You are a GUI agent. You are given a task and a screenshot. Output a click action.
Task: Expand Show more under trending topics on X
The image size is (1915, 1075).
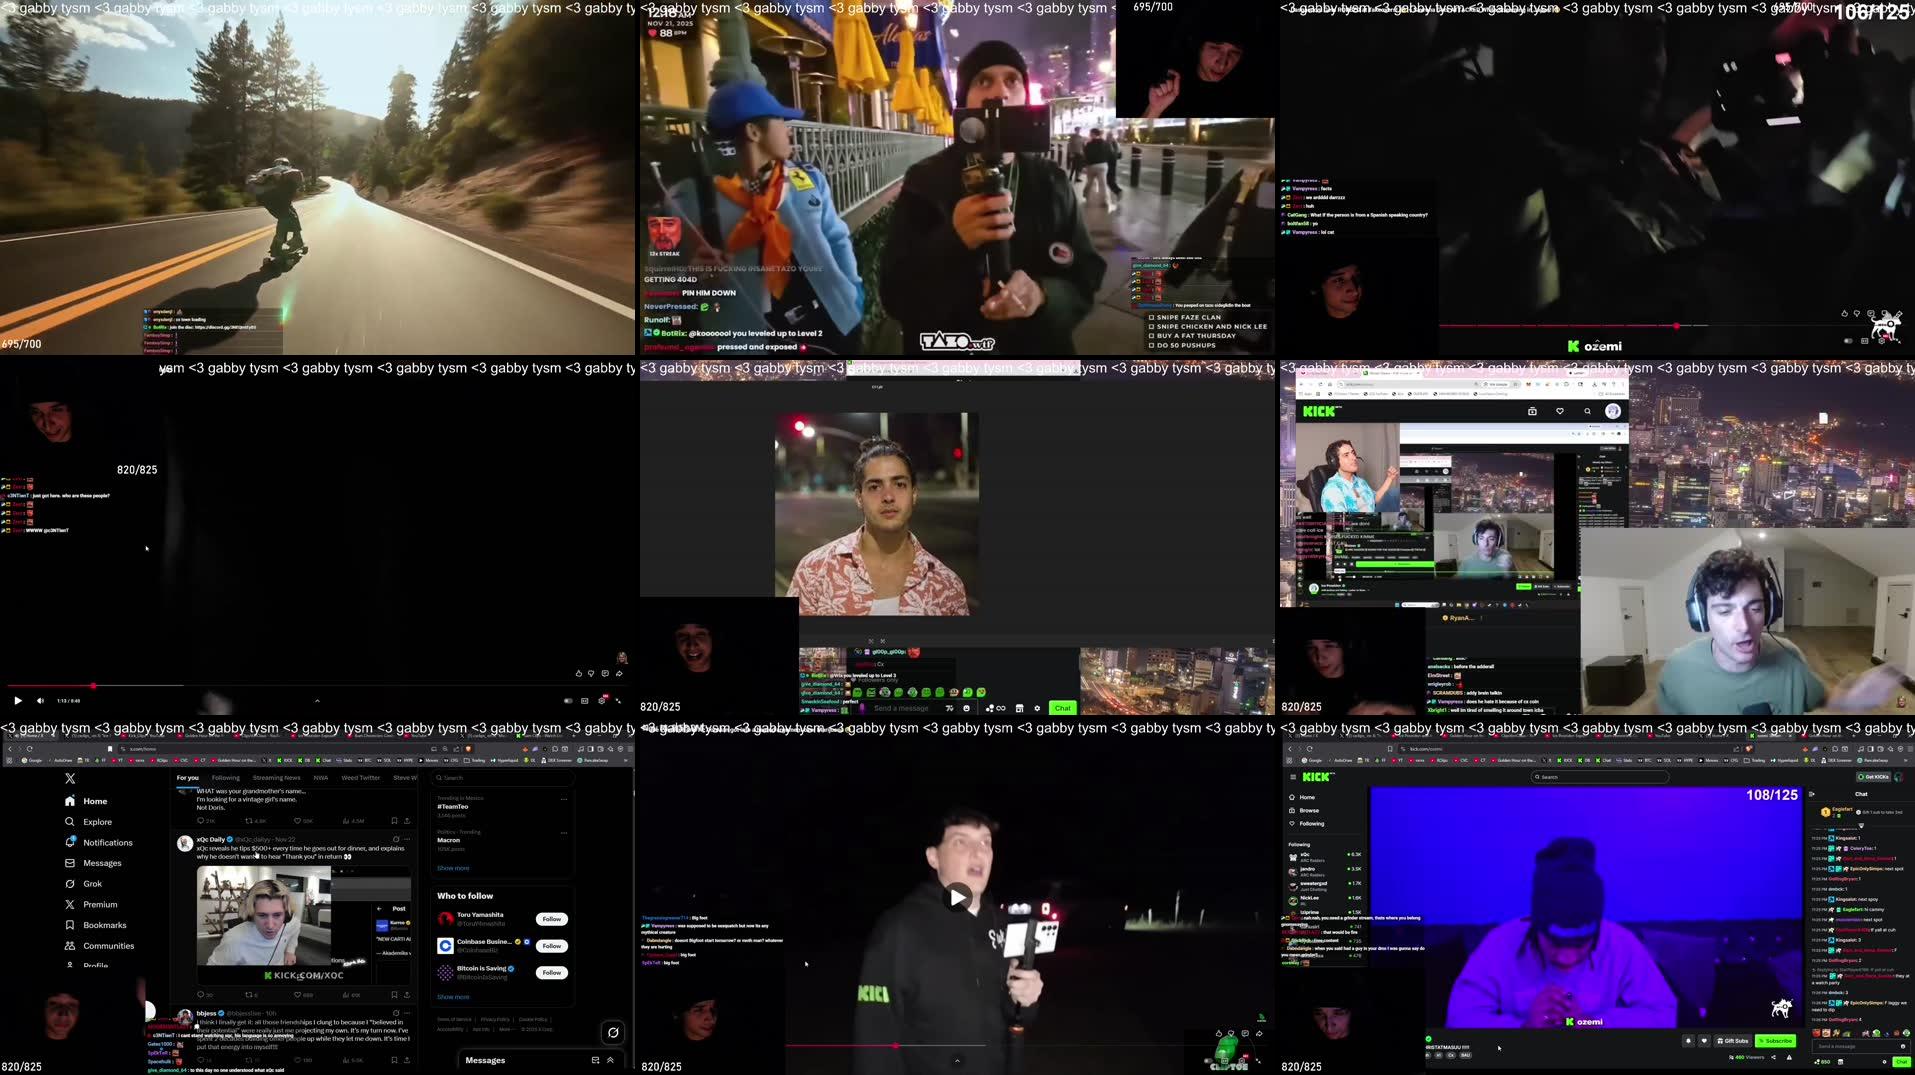pos(453,868)
